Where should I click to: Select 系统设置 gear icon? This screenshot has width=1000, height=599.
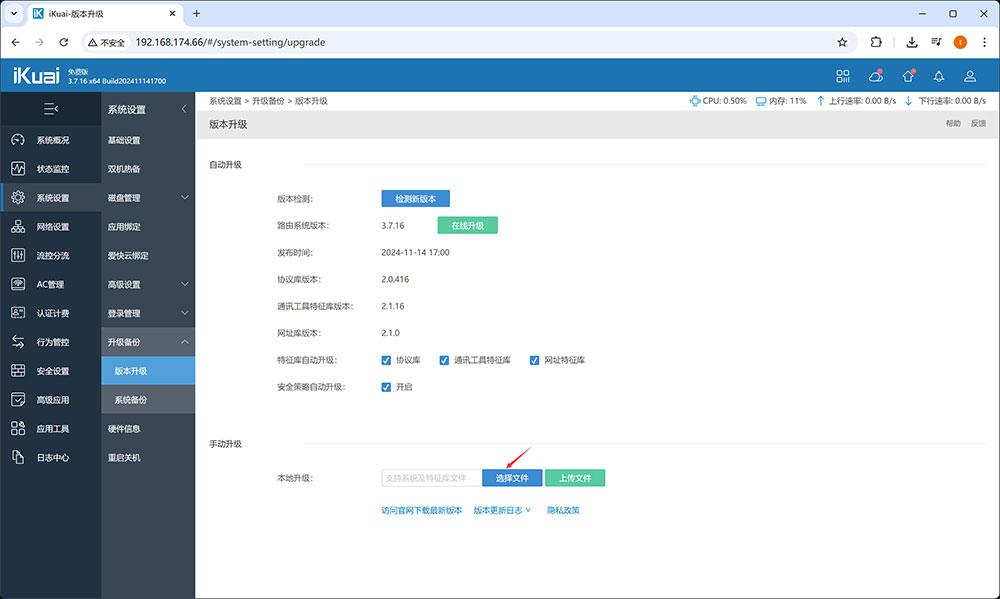[18, 198]
